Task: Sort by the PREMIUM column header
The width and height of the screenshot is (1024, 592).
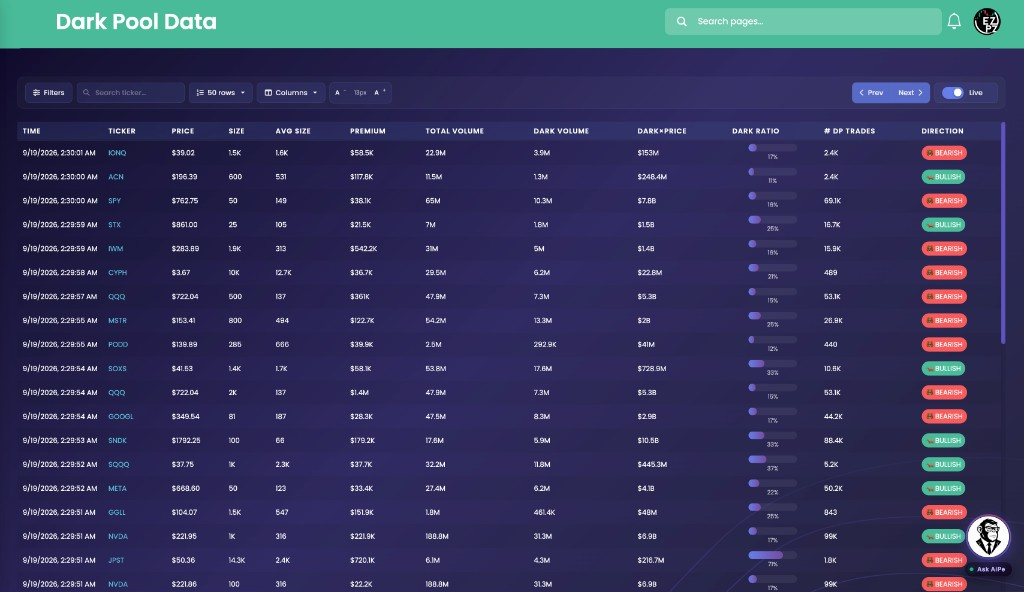Action: 368,131
